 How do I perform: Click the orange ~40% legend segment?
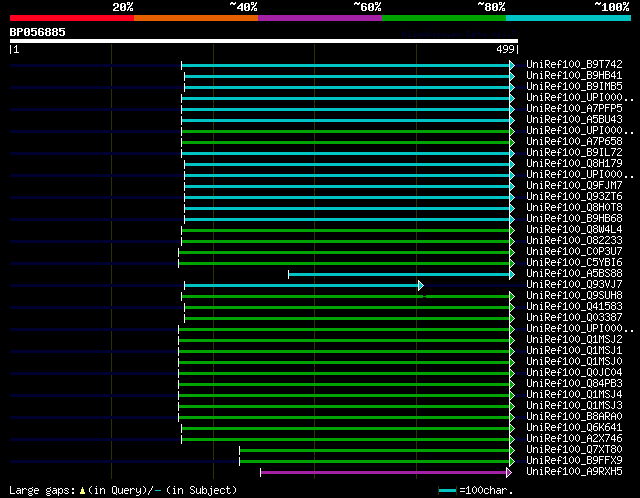coord(195,17)
